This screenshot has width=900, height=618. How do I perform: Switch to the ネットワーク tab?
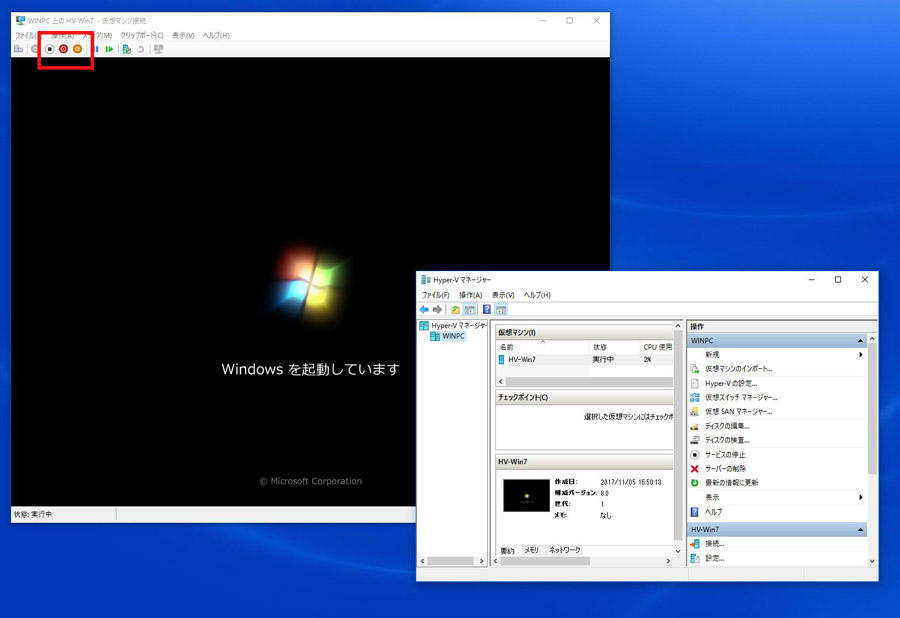click(564, 550)
